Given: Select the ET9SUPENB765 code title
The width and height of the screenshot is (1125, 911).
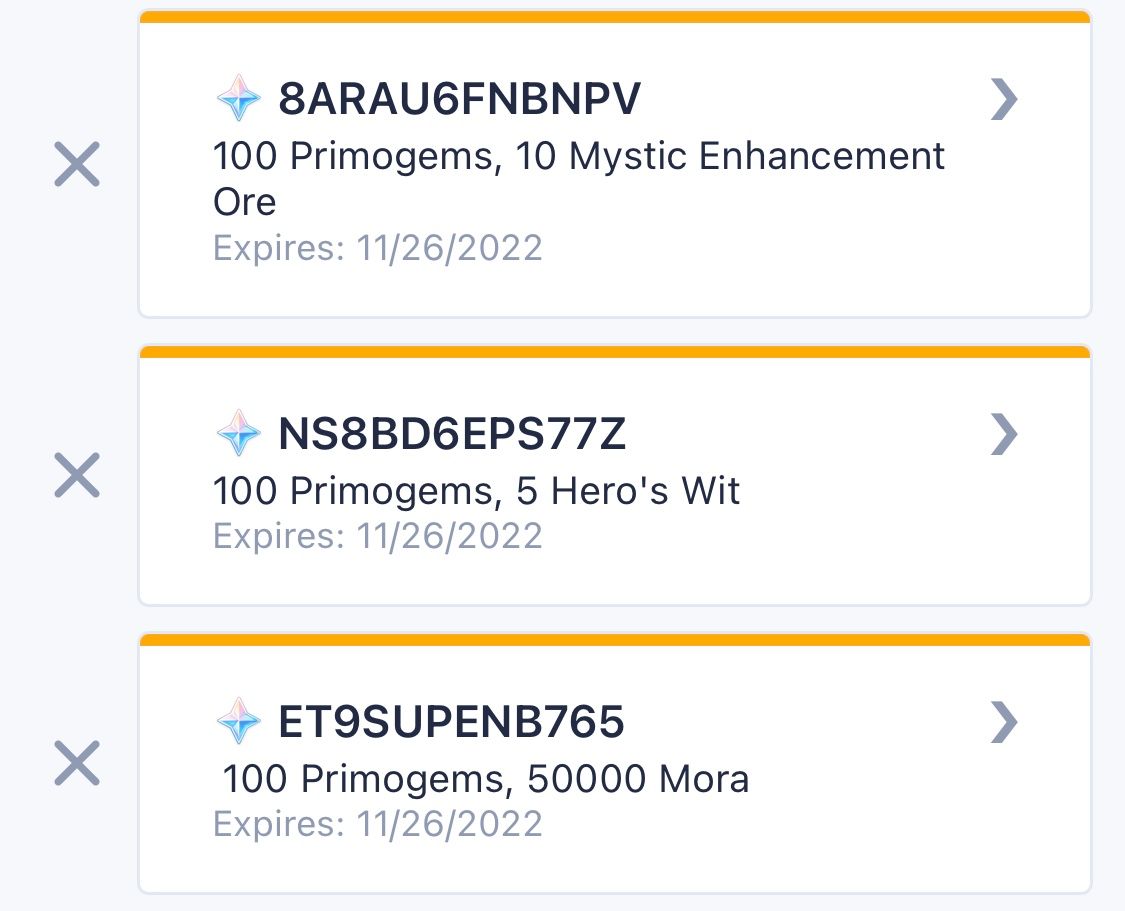Looking at the screenshot, I should 450,719.
